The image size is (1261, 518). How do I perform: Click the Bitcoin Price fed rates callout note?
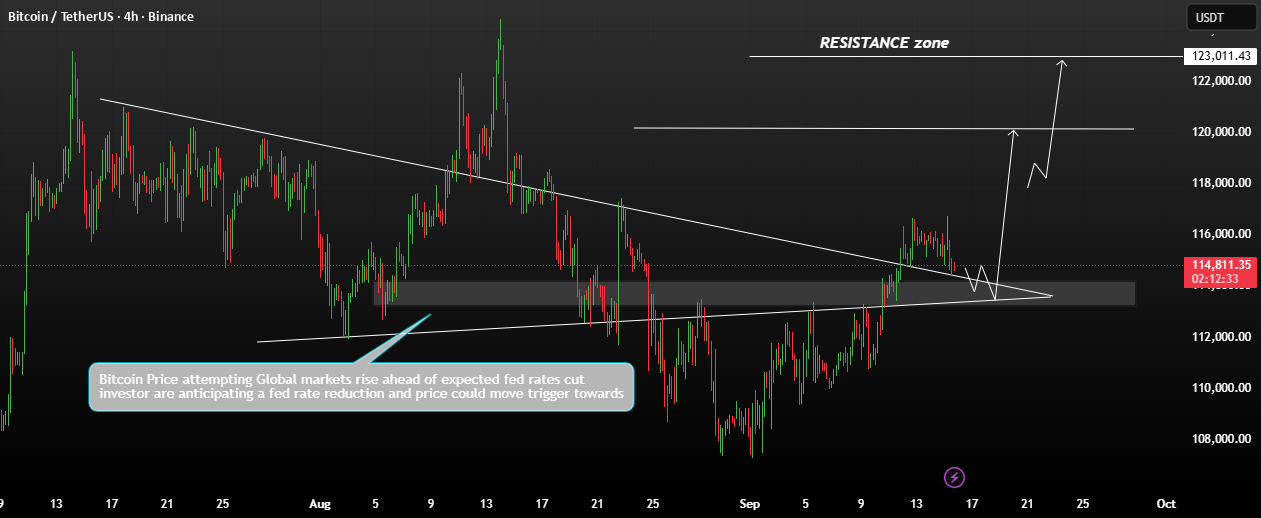point(361,387)
